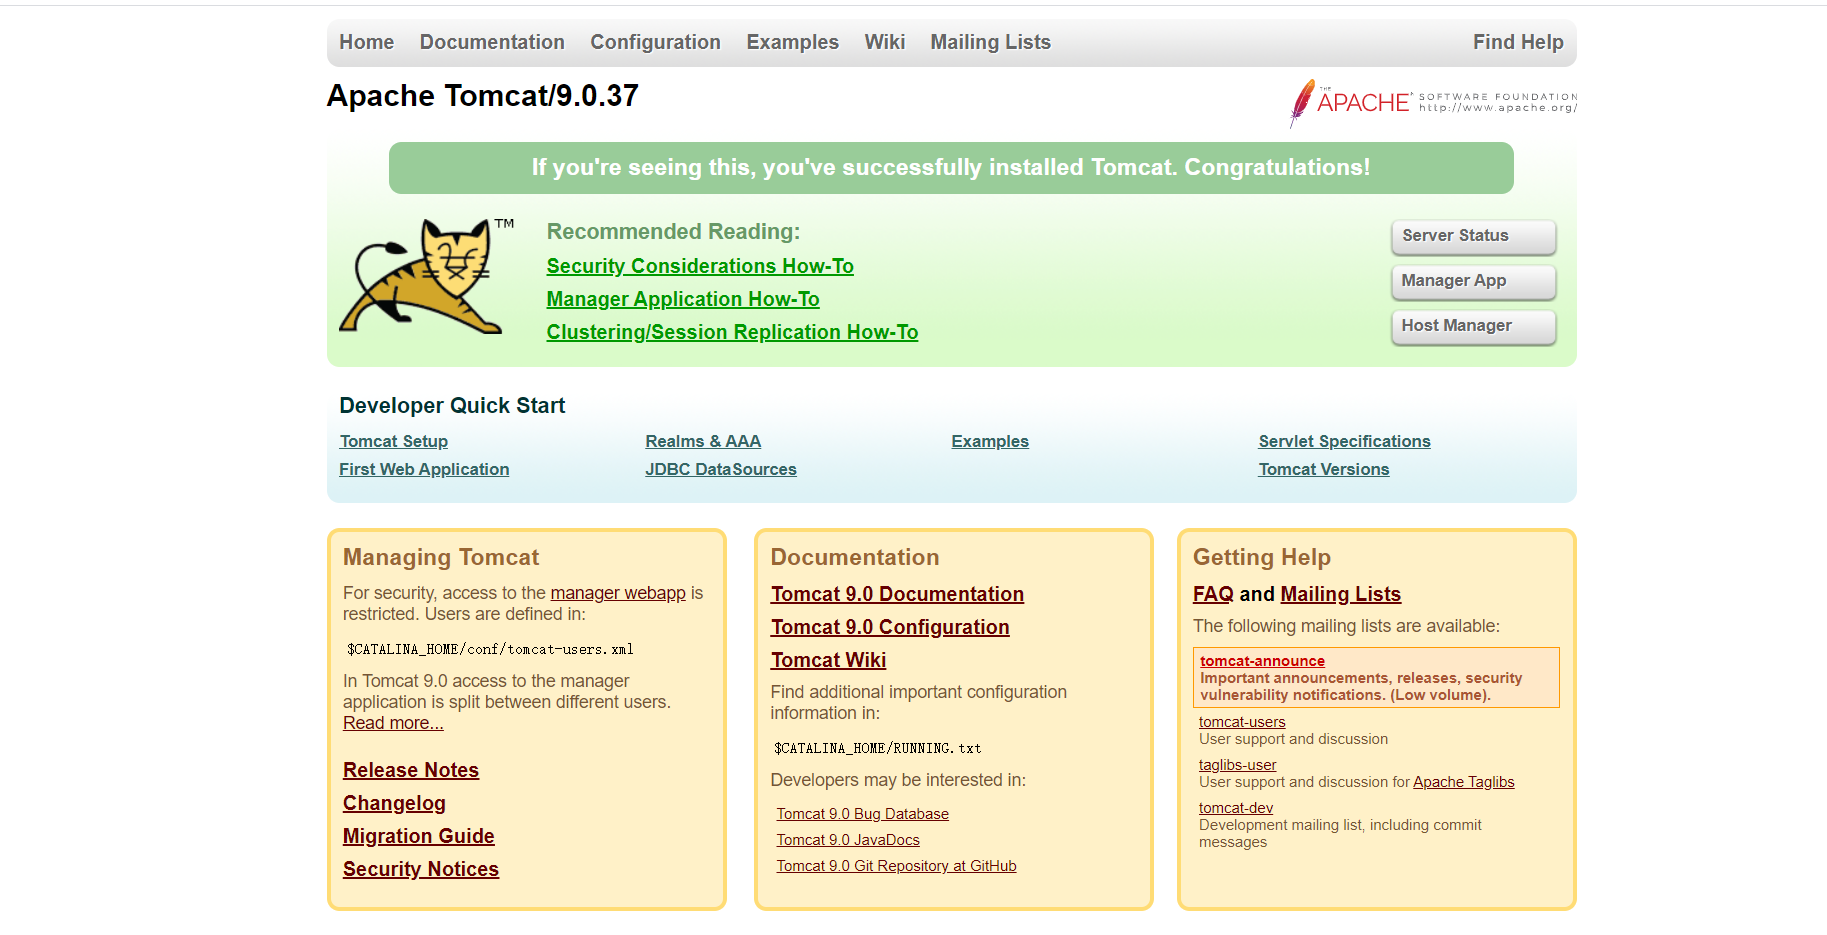Screen dimensions: 1827x935
Task: Click the Server Status button
Action: (1473, 236)
